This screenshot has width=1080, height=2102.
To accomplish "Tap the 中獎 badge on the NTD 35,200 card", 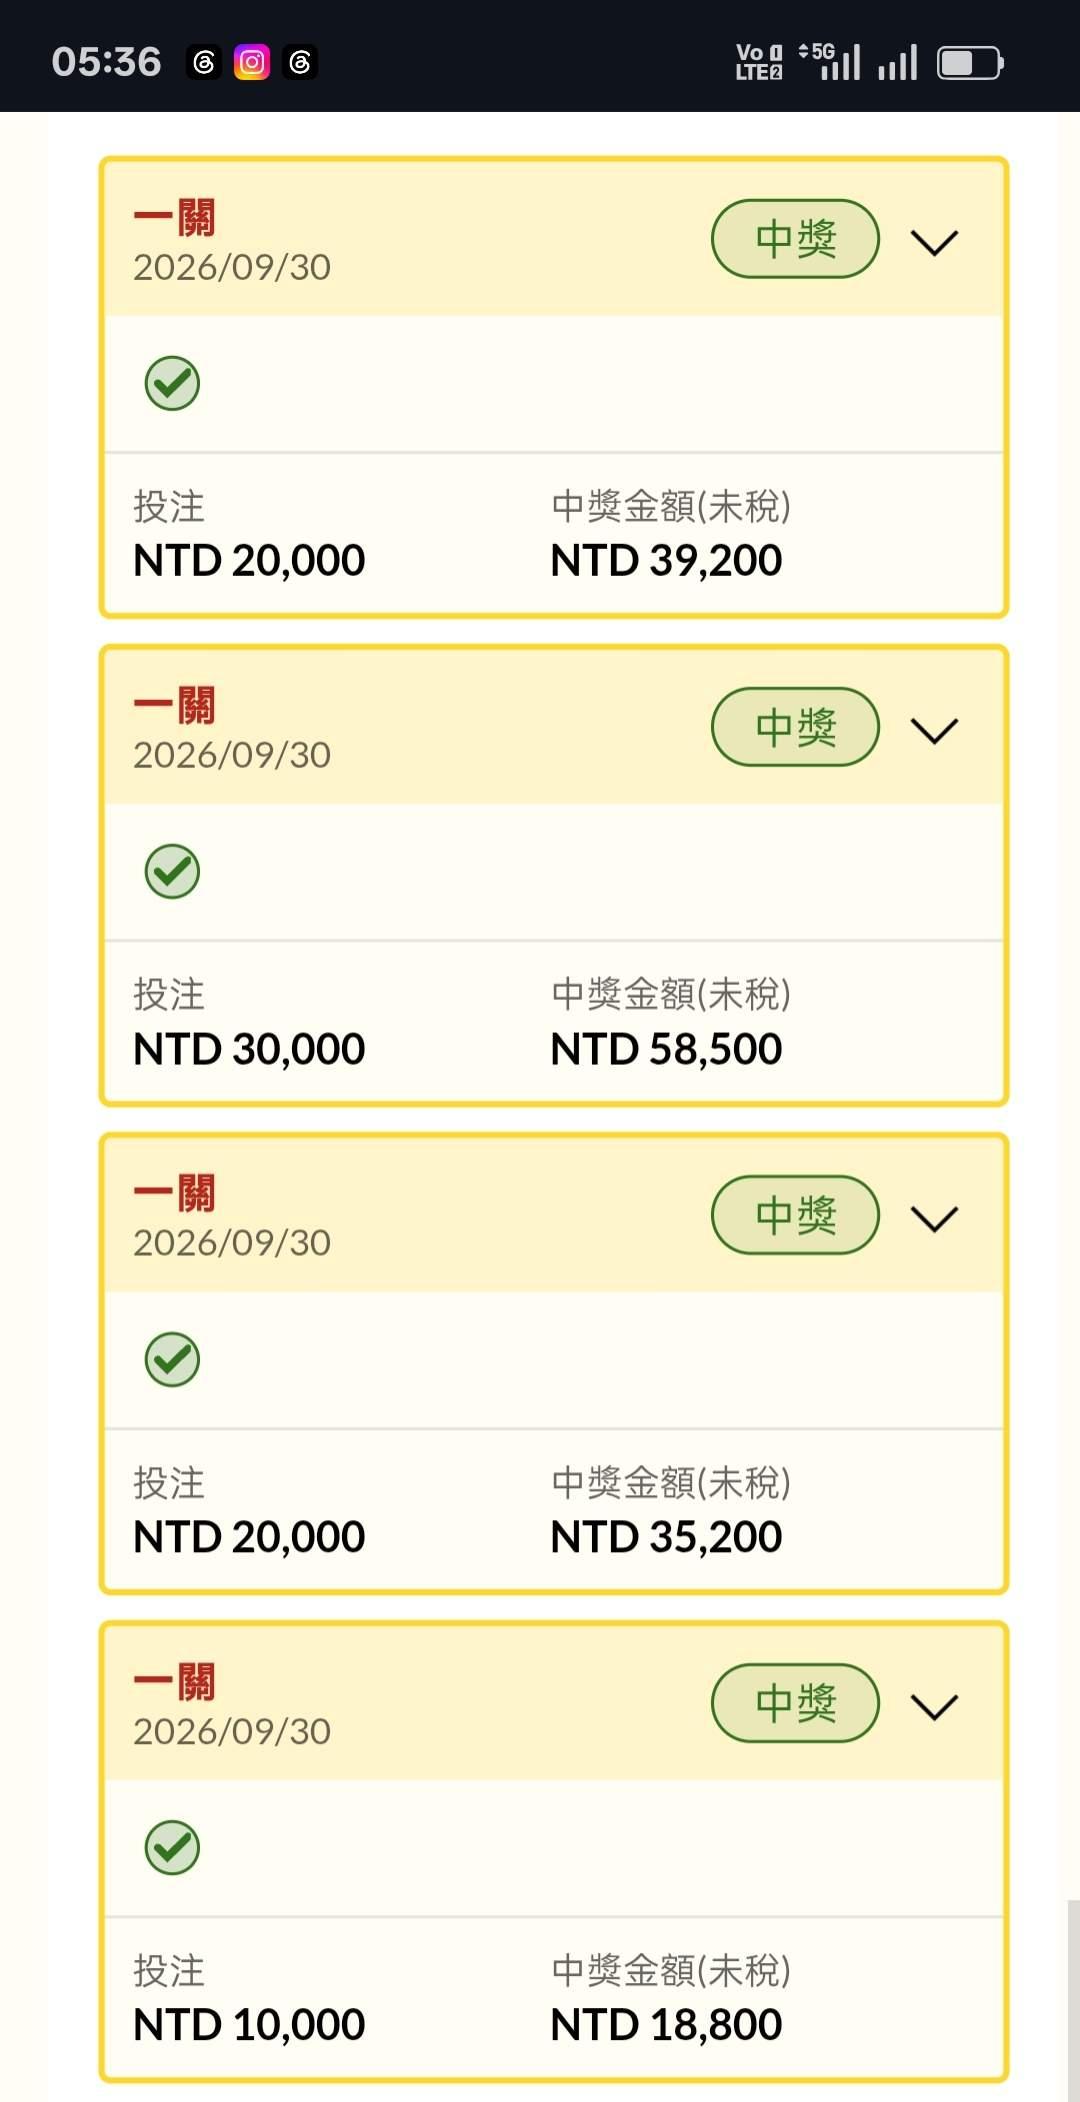I will tap(795, 1215).
